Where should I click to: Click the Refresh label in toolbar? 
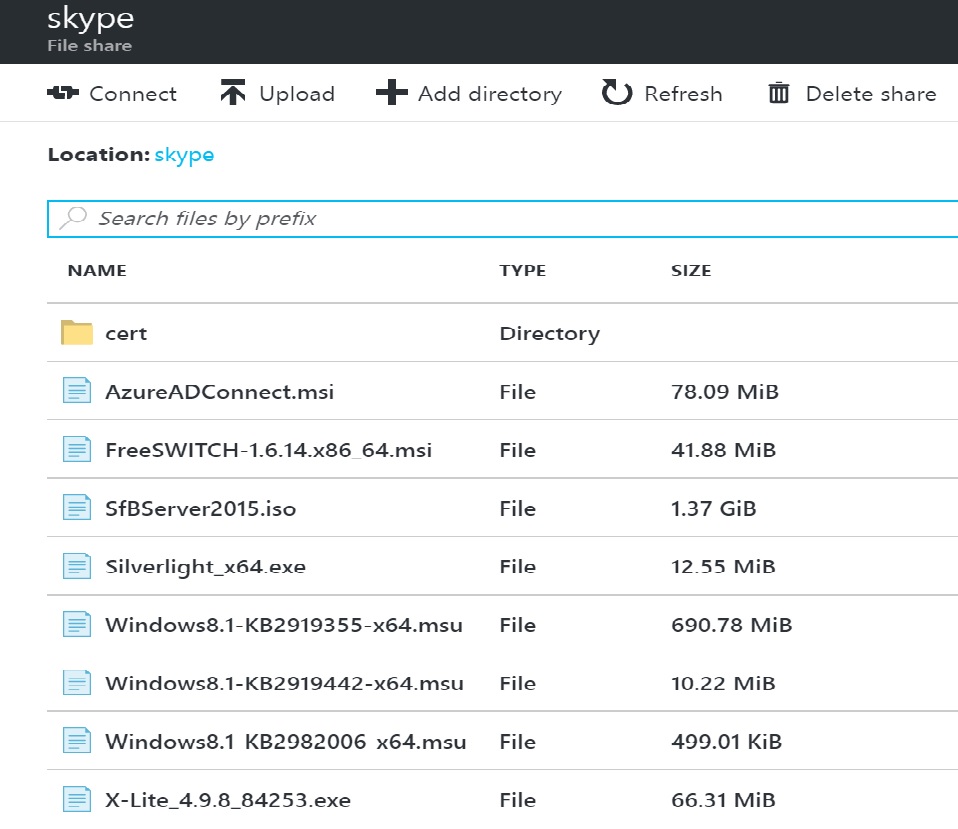click(683, 94)
